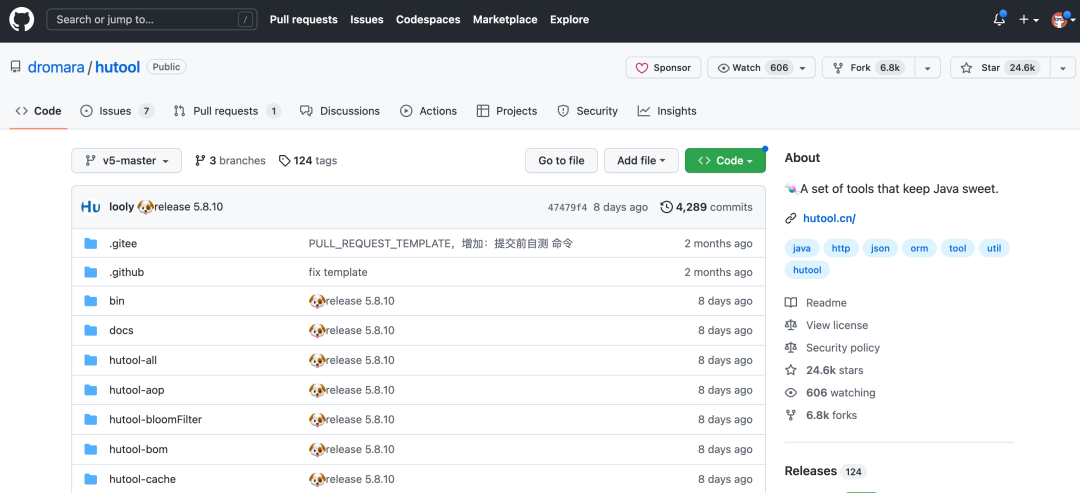Select the java topic tag

coord(801,248)
